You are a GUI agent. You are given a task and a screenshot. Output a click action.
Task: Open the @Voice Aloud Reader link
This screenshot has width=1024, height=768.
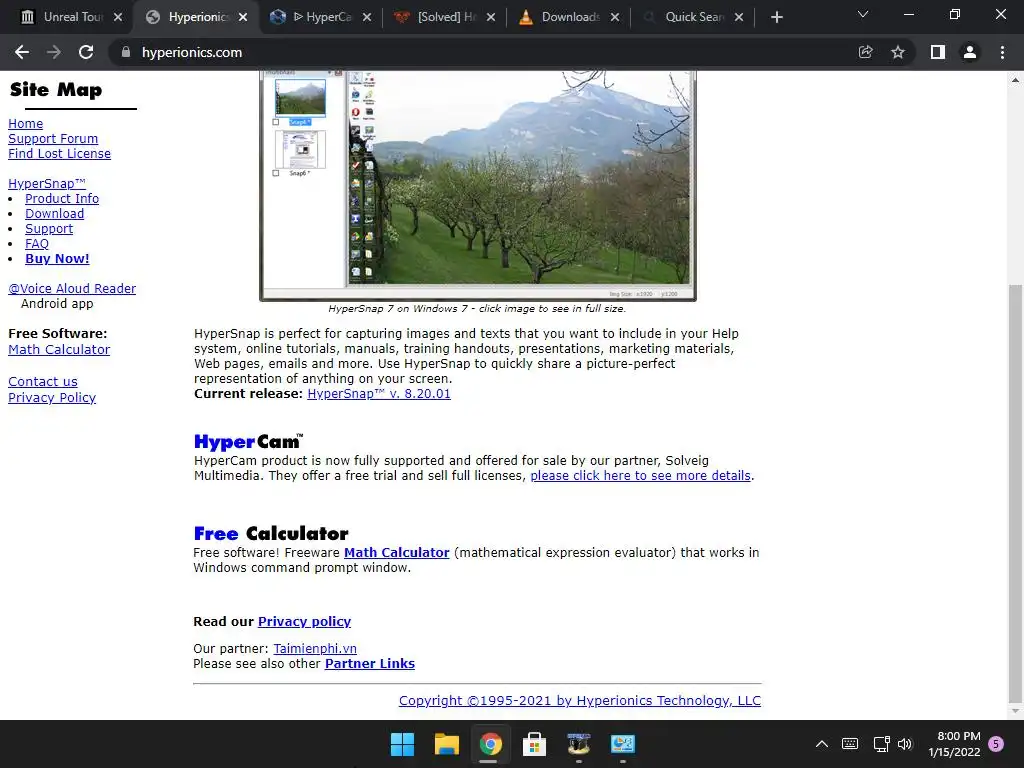pos(72,289)
